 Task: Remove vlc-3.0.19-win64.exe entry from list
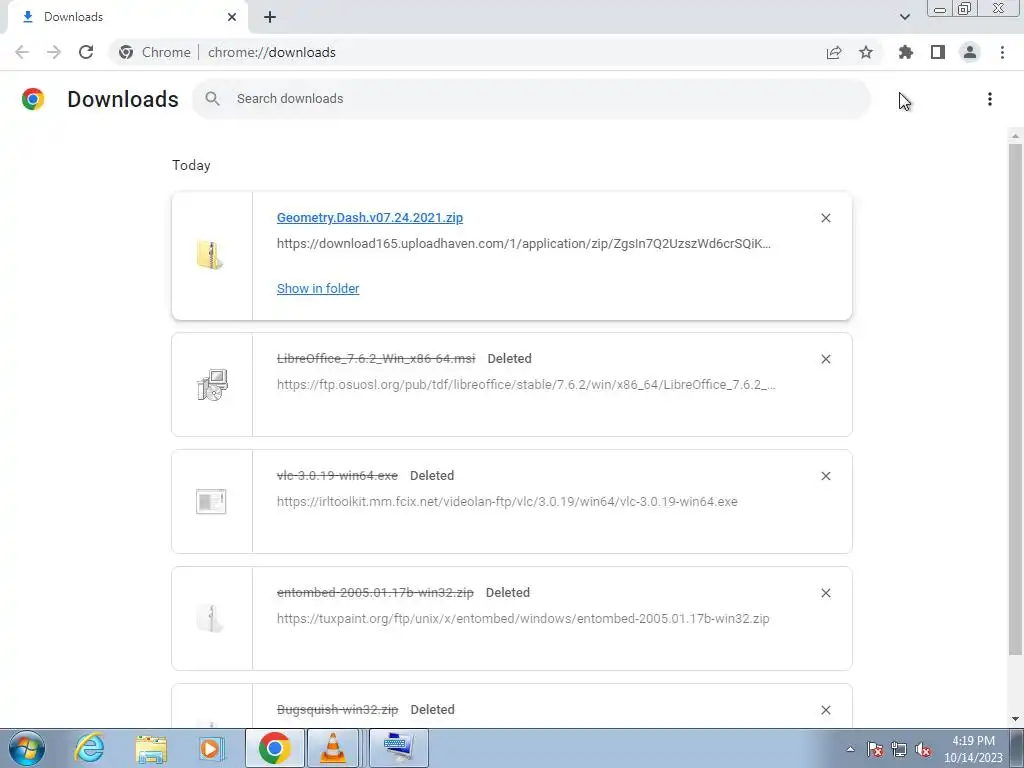(825, 476)
